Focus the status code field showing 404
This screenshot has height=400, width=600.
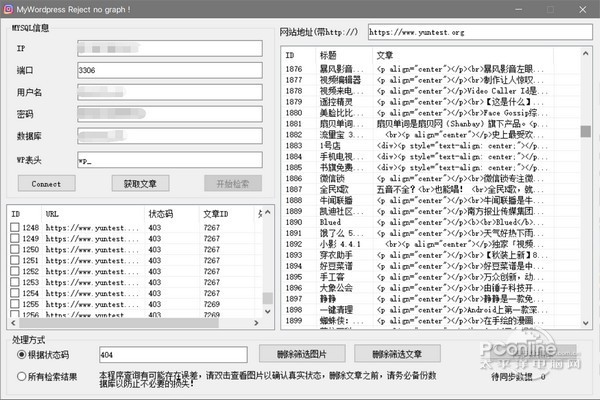tap(173, 355)
